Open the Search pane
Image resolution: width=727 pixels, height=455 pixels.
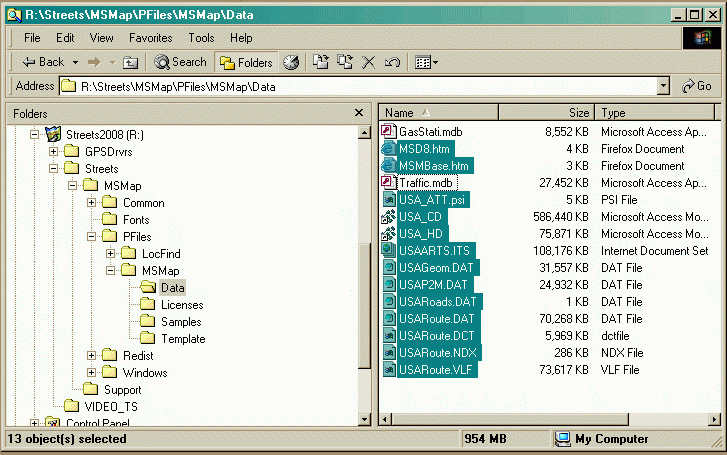point(180,62)
